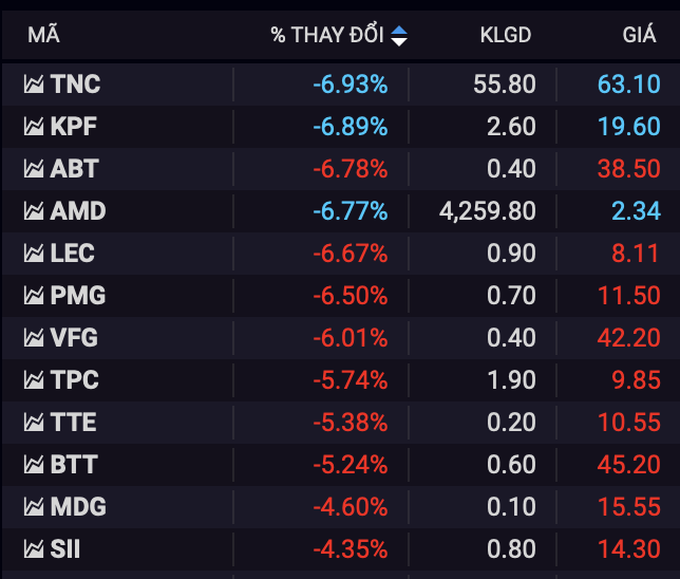Open the chart icon for VFG

(x=35, y=338)
